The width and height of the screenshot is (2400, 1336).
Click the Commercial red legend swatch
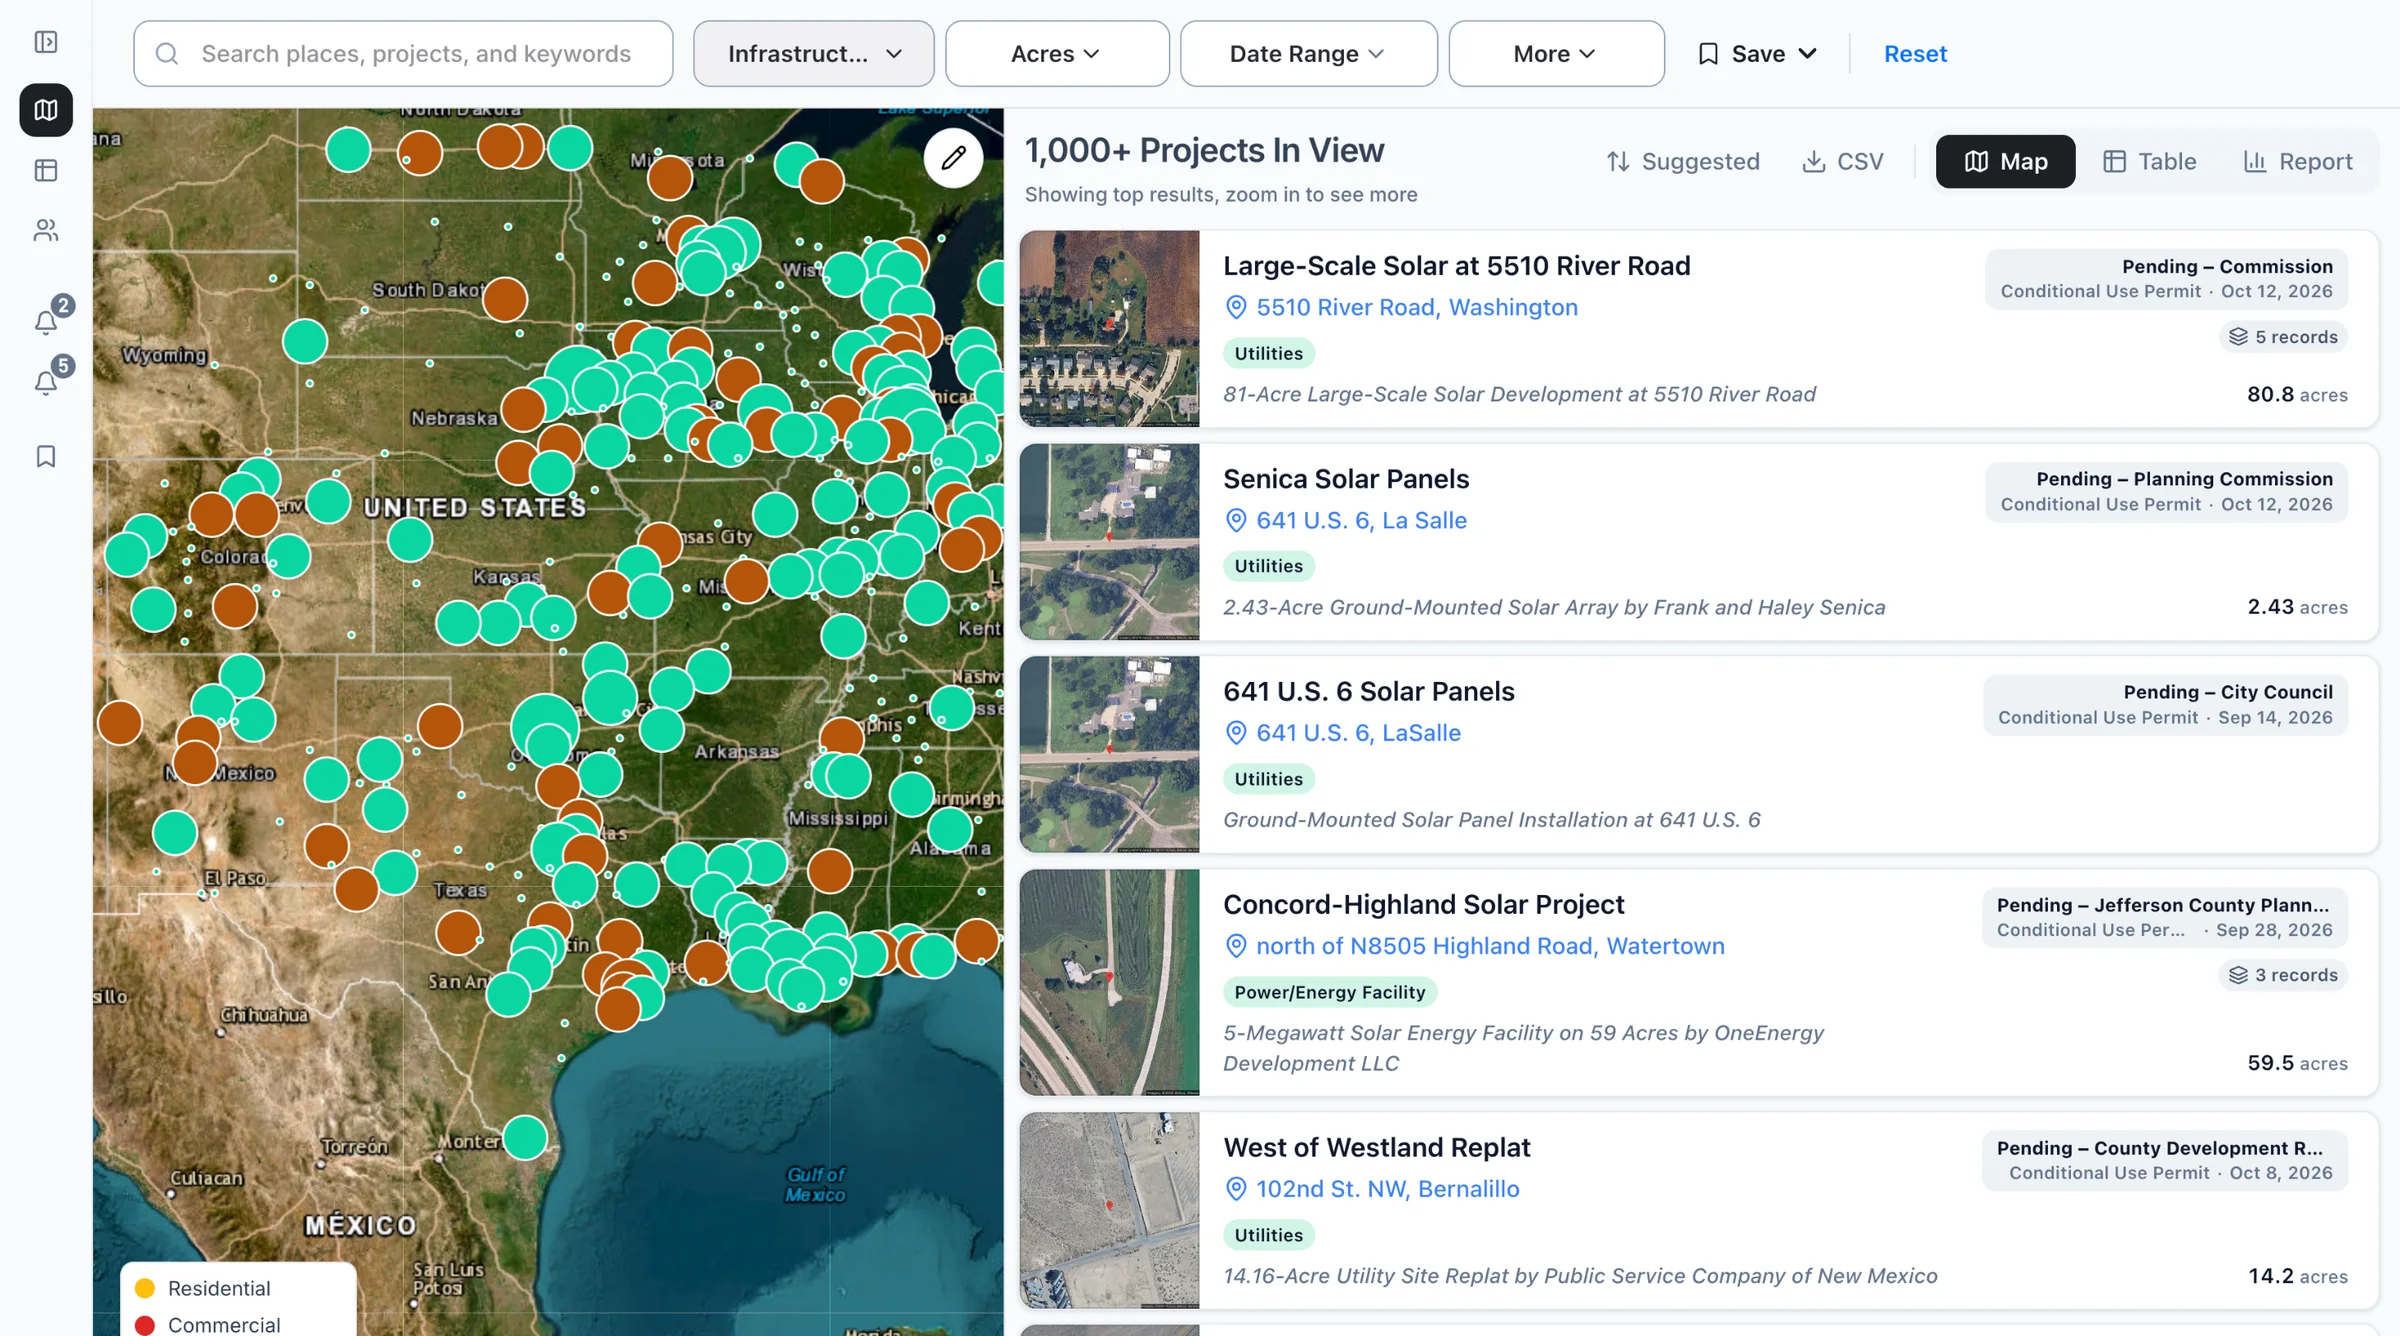145,1325
